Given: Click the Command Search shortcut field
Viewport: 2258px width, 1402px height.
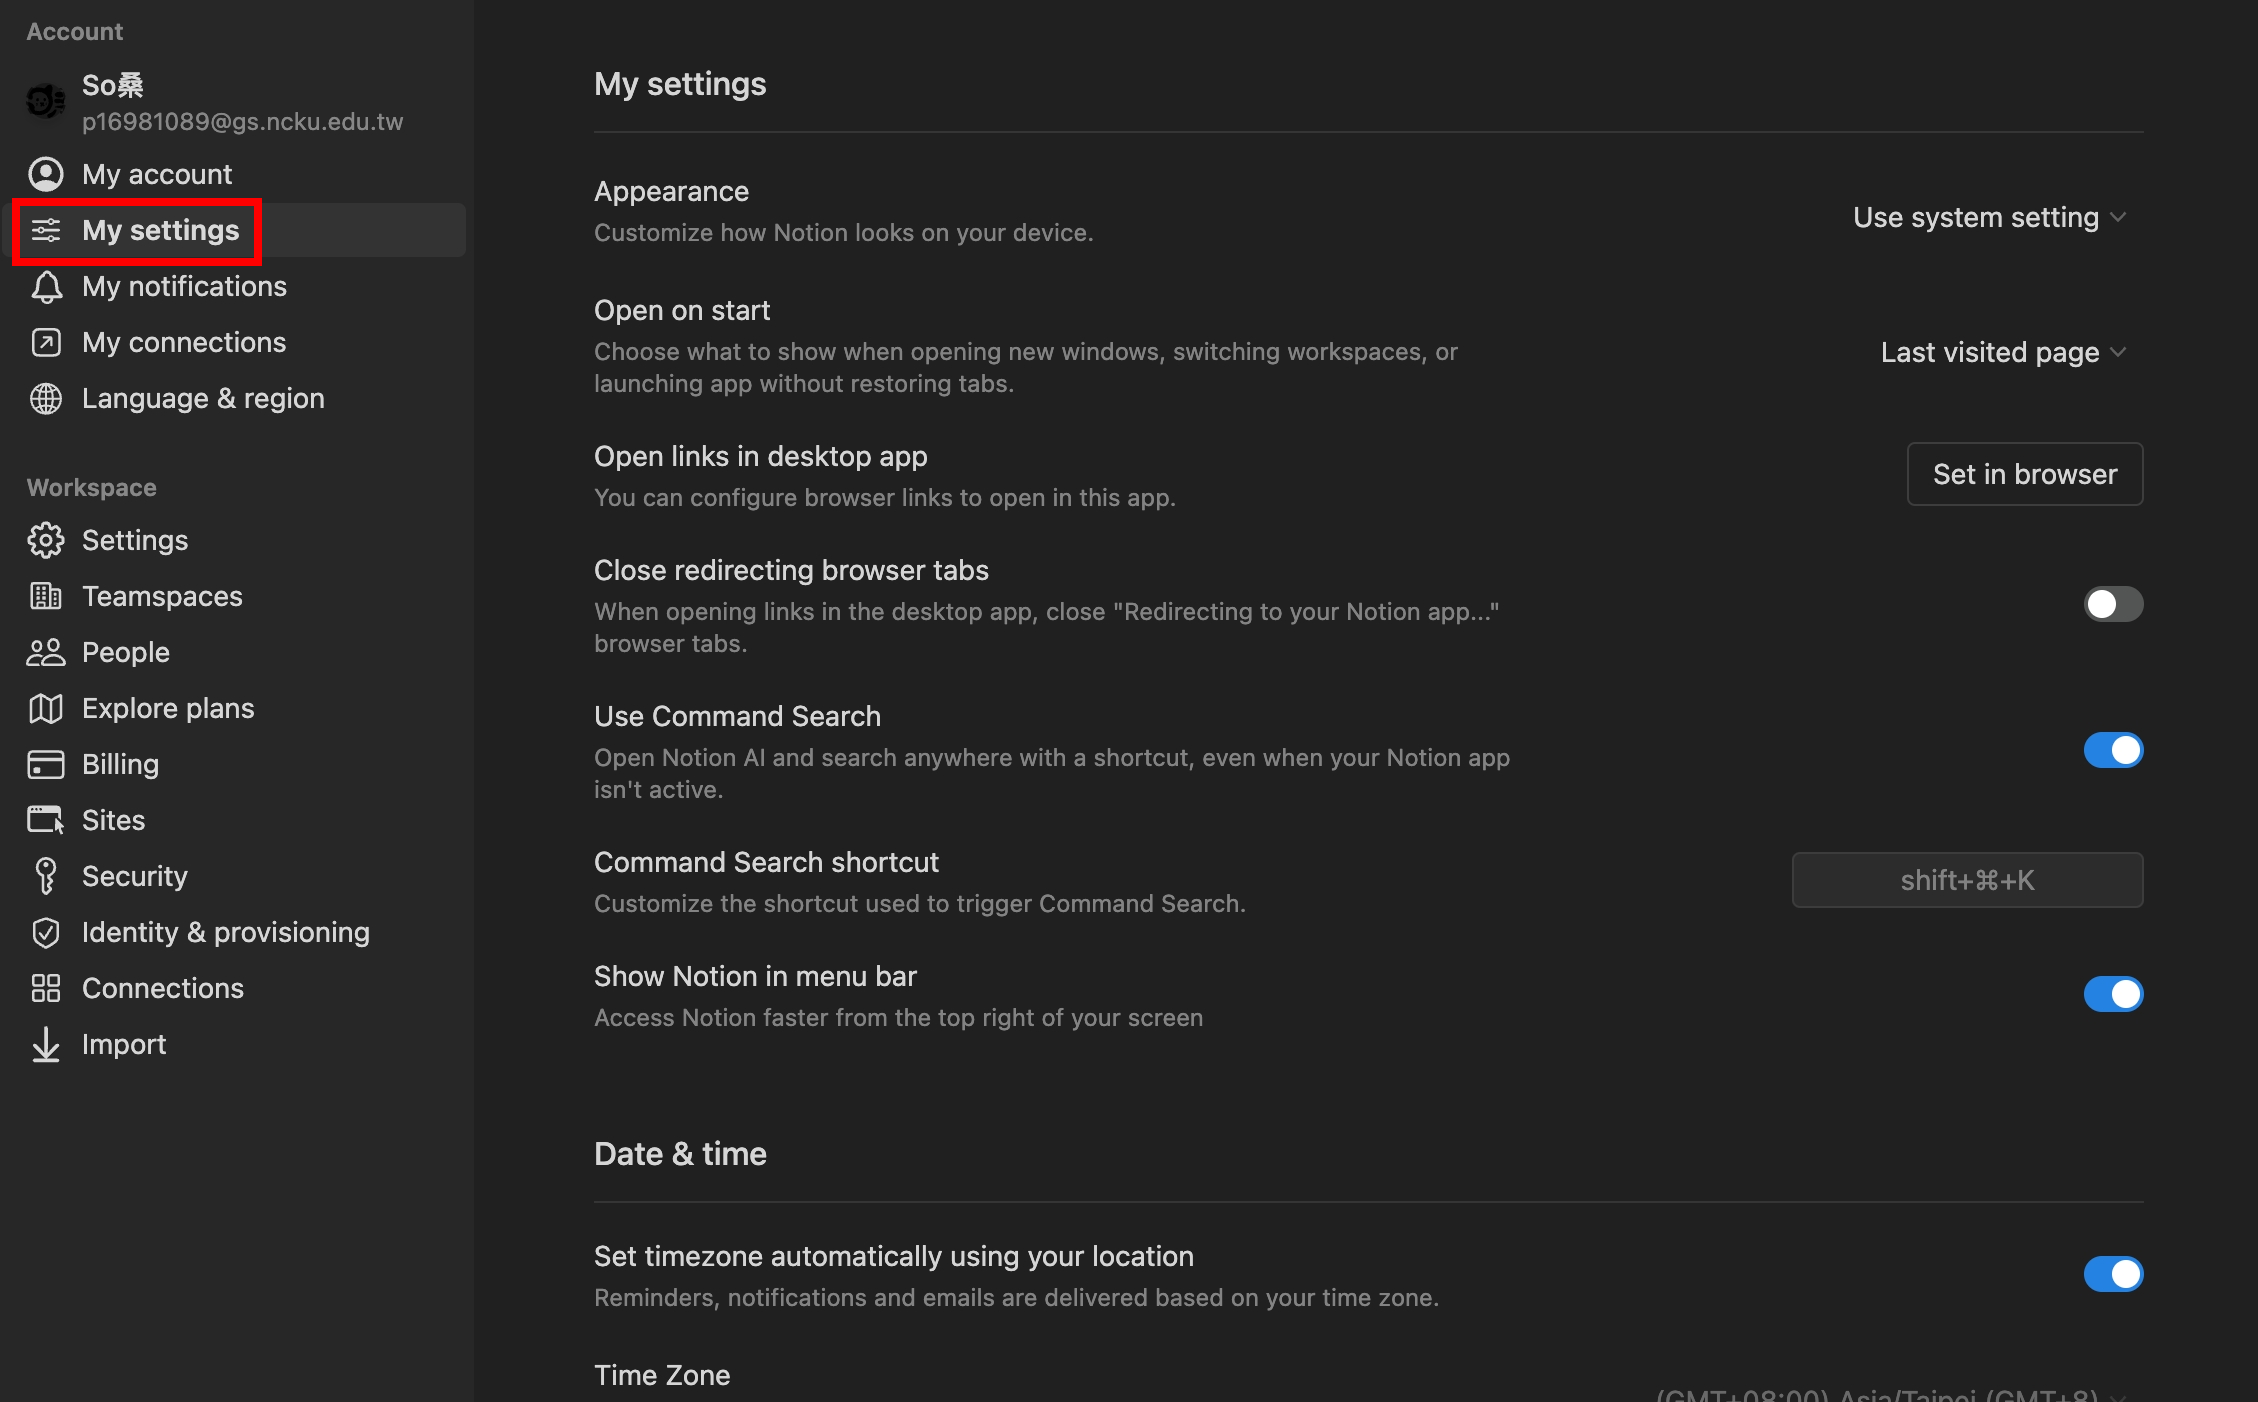Looking at the screenshot, I should [x=1967, y=880].
